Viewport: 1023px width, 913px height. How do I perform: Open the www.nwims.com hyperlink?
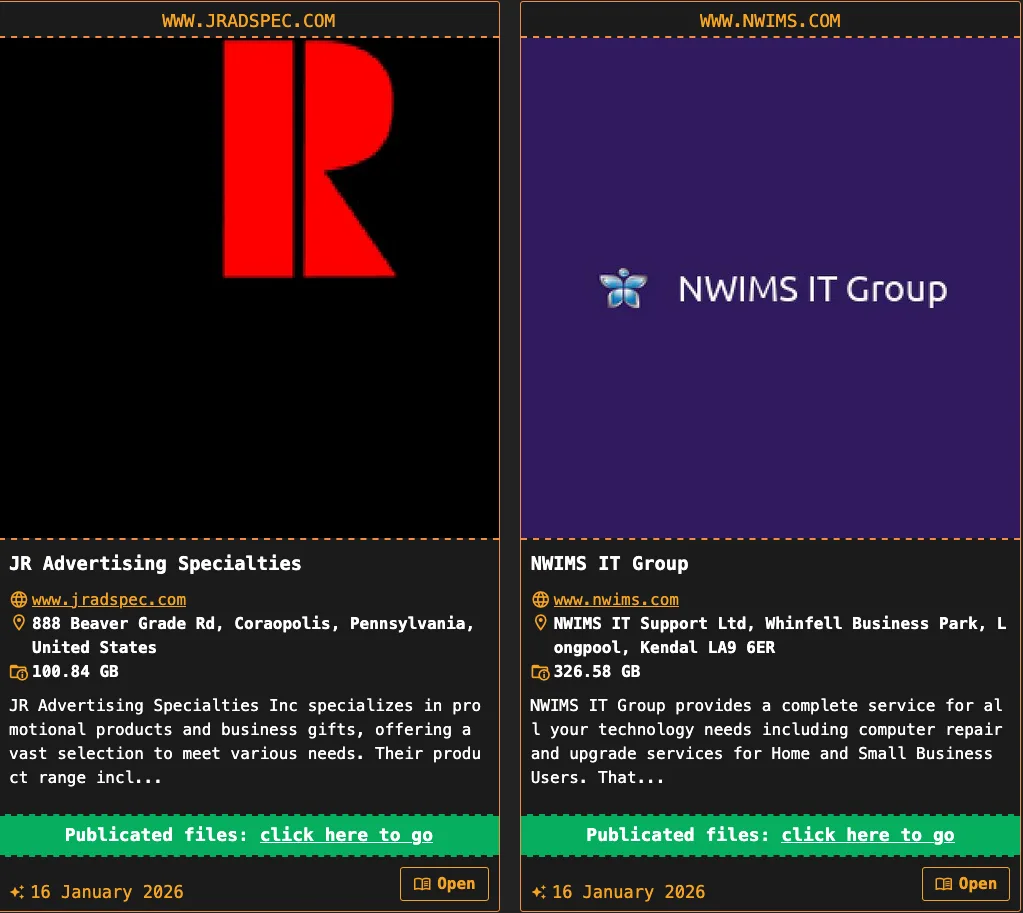(x=616, y=599)
